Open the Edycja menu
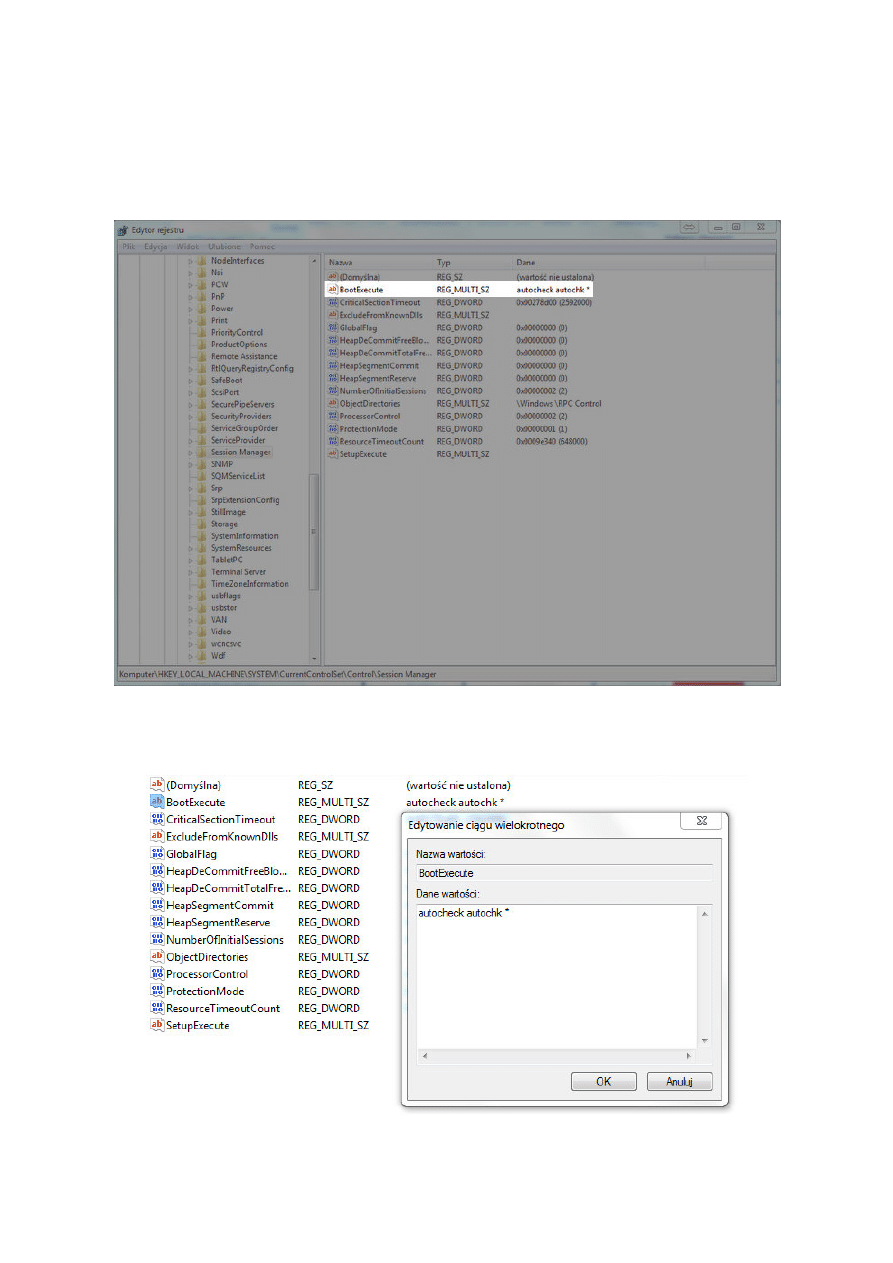Image resolution: width=893 pixels, height=1263 pixels. click(x=155, y=246)
